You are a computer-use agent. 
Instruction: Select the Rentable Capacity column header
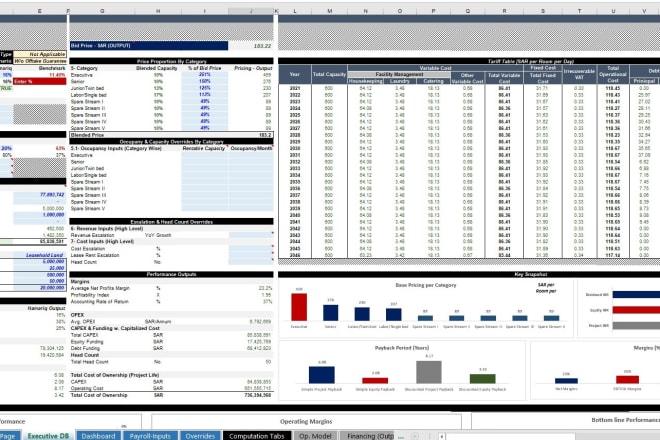(x=204, y=149)
